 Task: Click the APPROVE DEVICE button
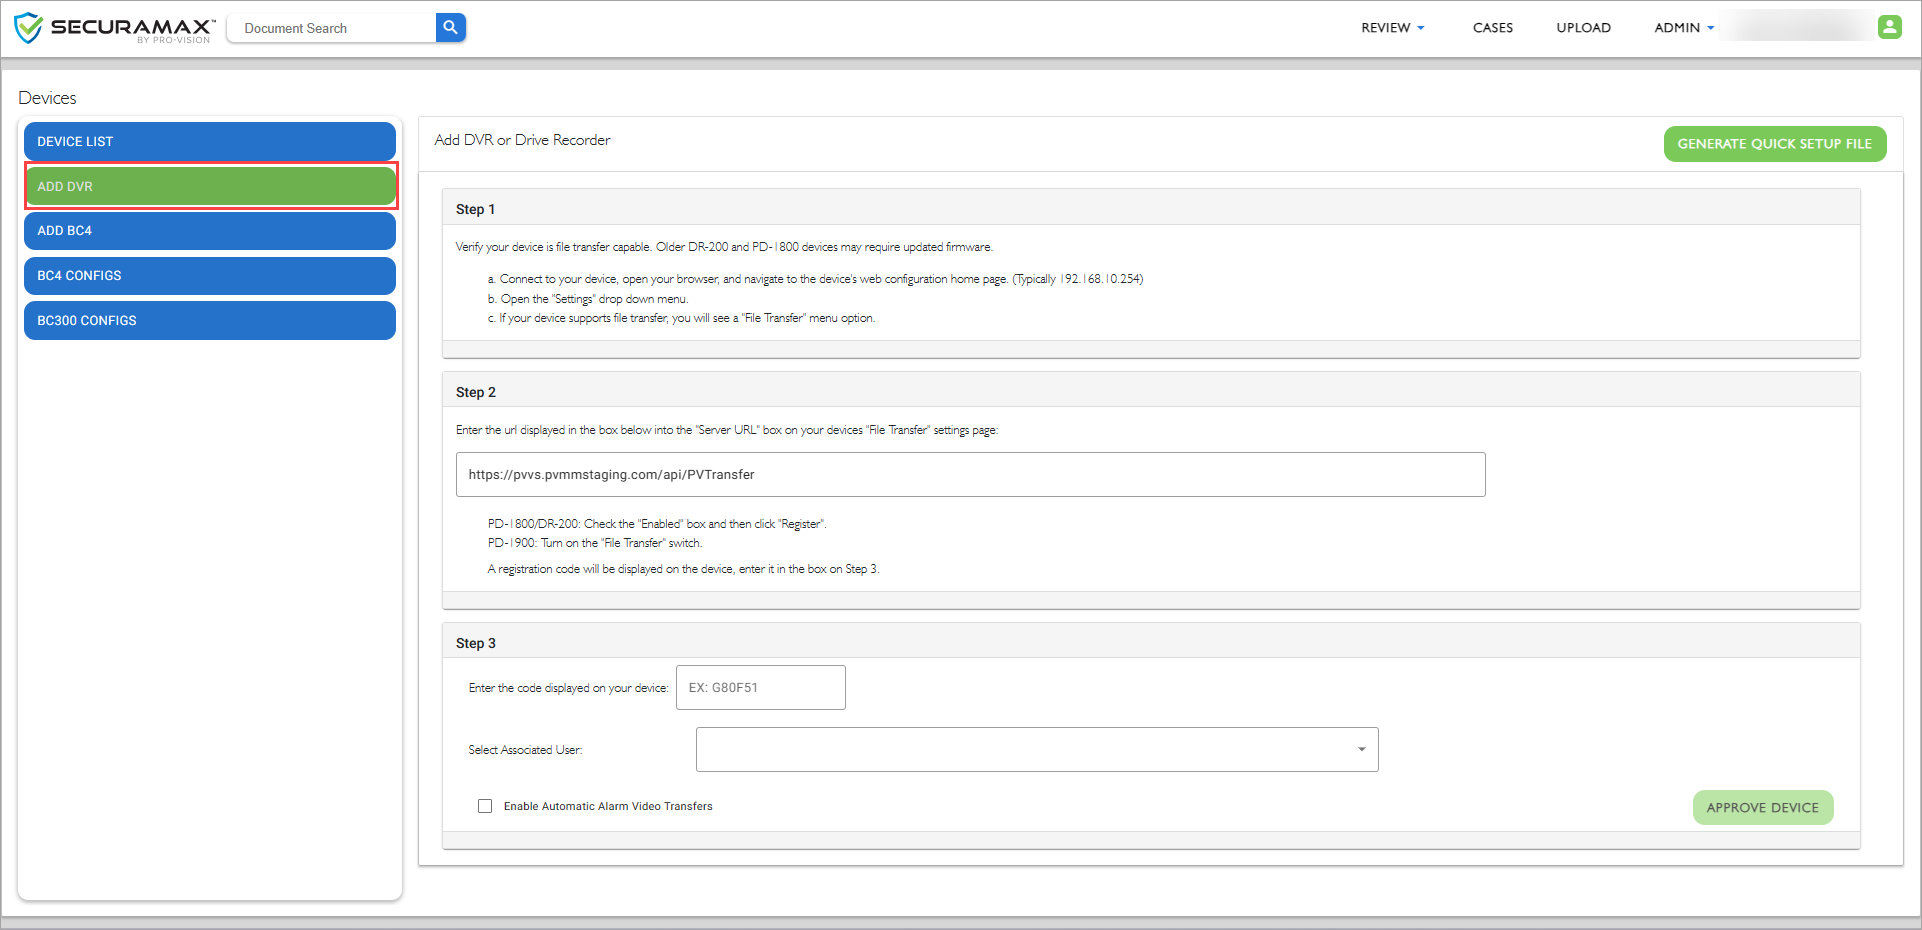1763,808
